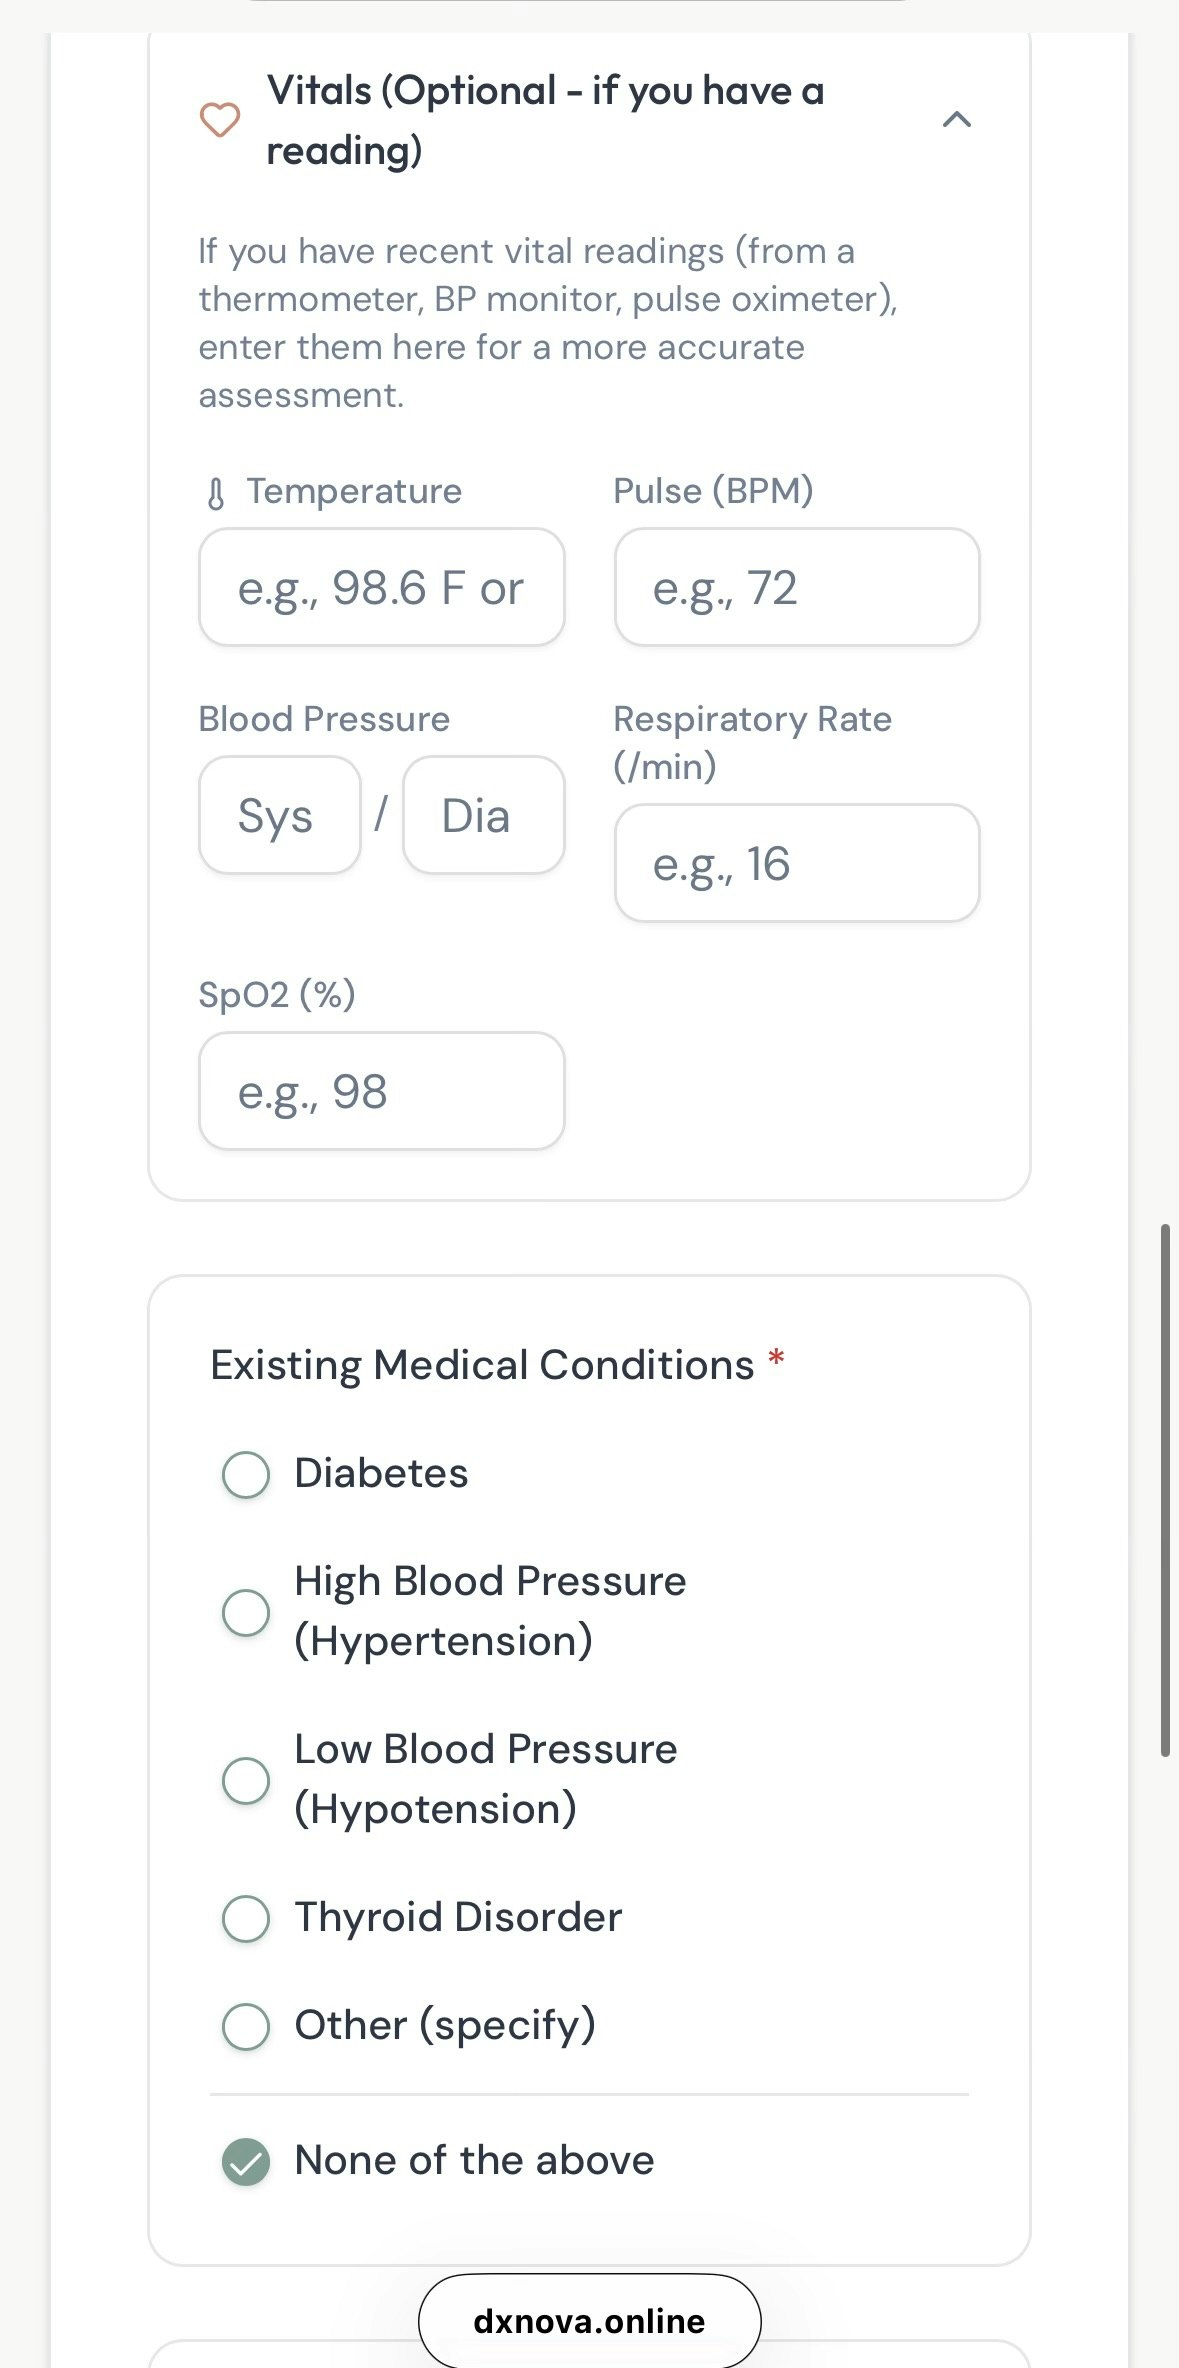Viewport: 1179px width, 2368px height.
Task: Check Low Blood Pressure (Hypotension)
Action: click(x=246, y=1780)
